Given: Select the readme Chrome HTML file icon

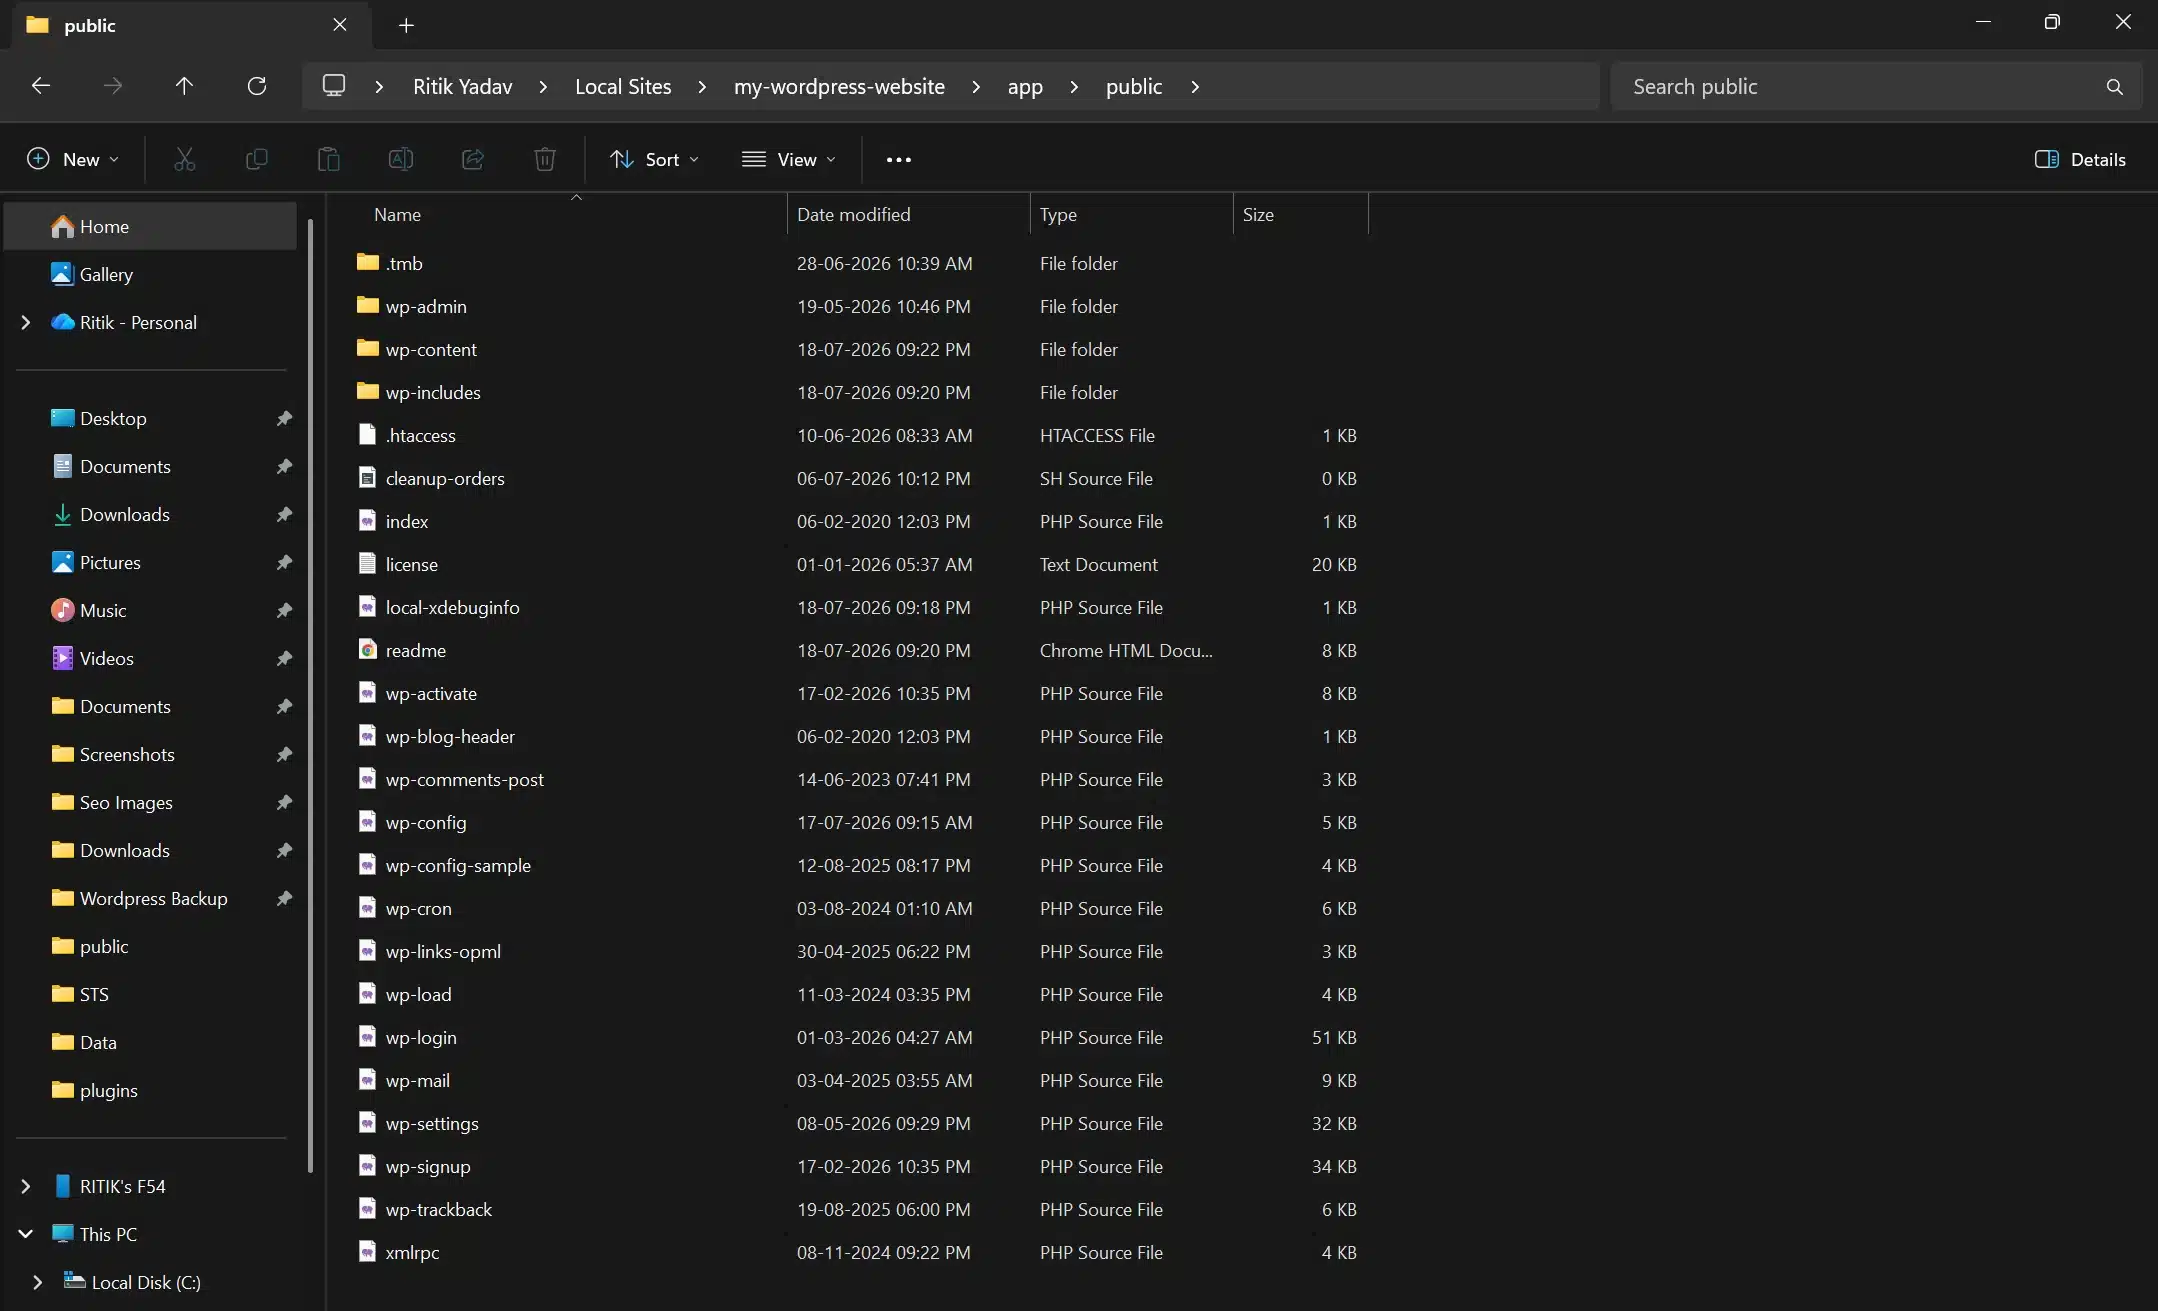Looking at the screenshot, I should (368, 650).
